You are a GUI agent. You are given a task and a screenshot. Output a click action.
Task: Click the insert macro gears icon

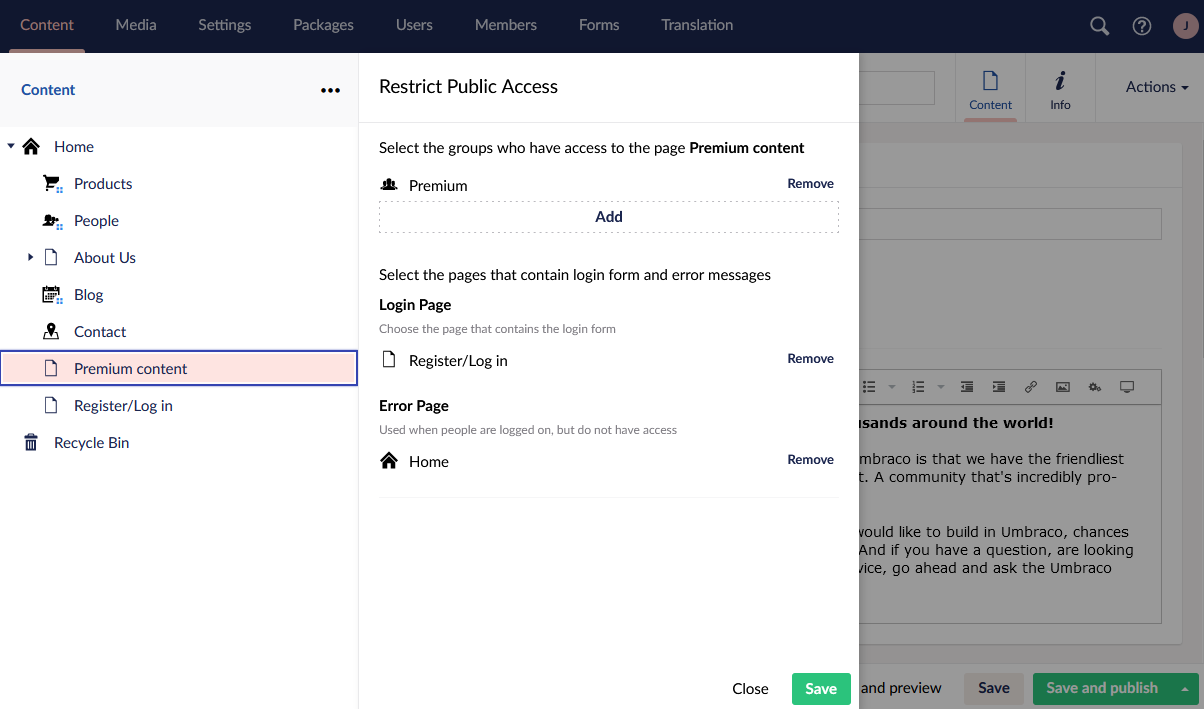tap(1095, 387)
